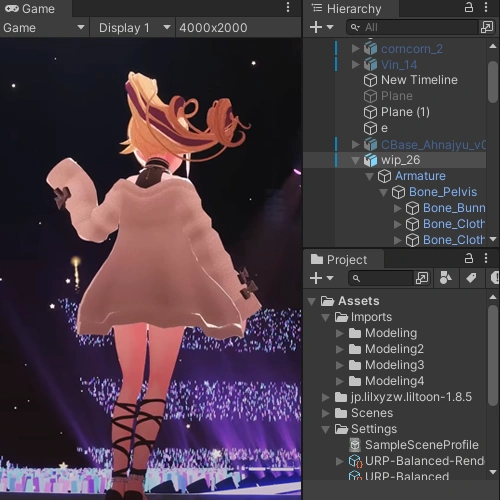Expand the corncorn_2 object
The width and height of the screenshot is (500, 500).
pos(355,49)
